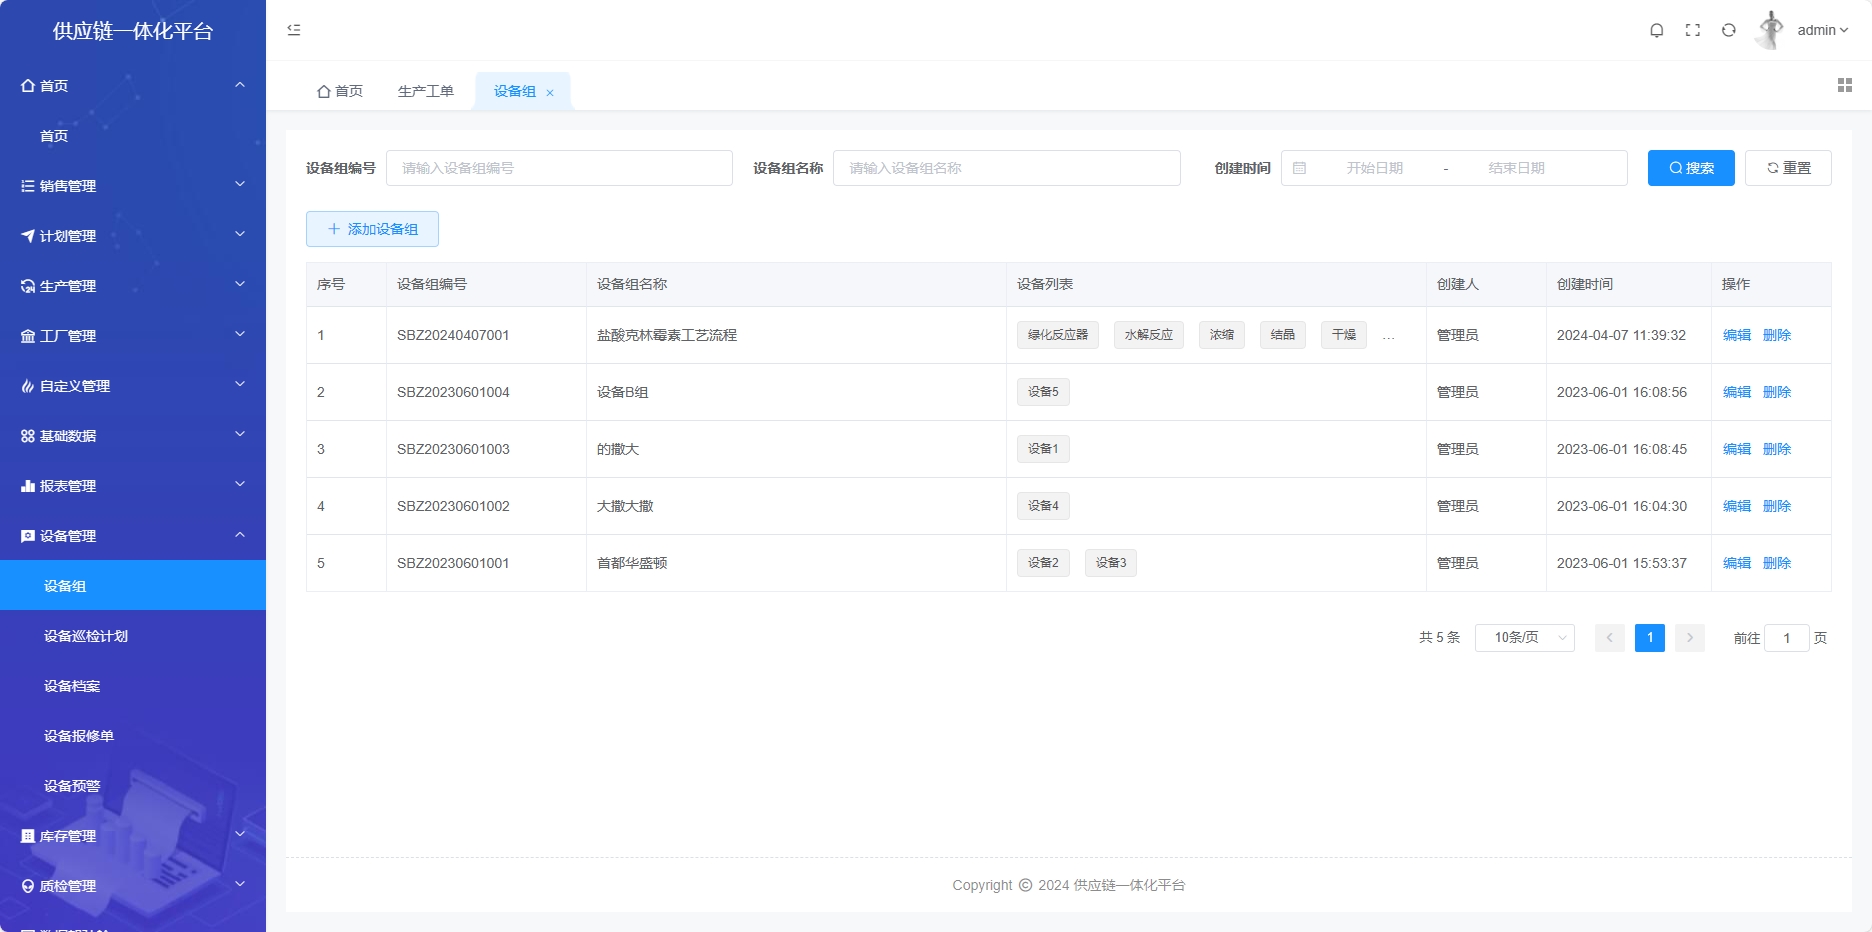
Task: Switch to the 生产工单 tab
Action: [426, 91]
